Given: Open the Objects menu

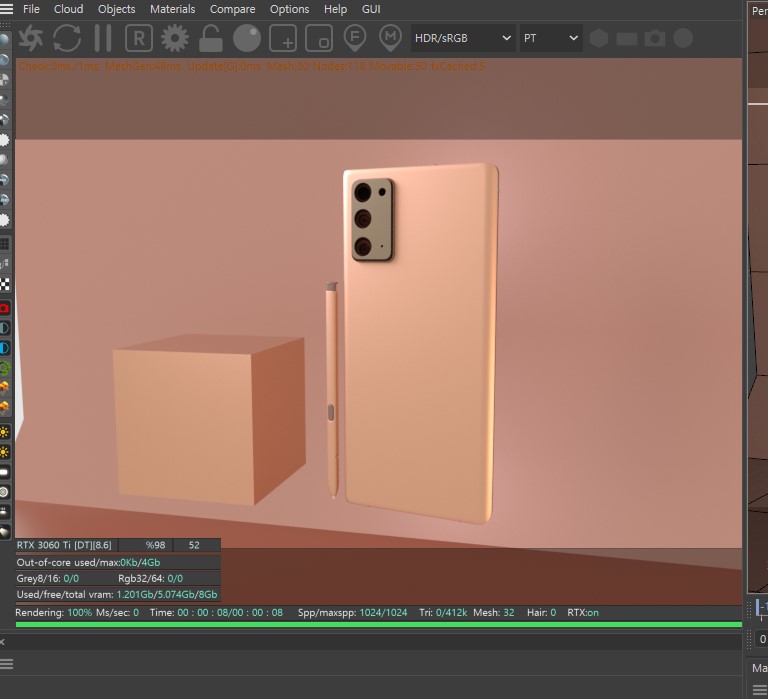Looking at the screenshot, I should point(117,9).
